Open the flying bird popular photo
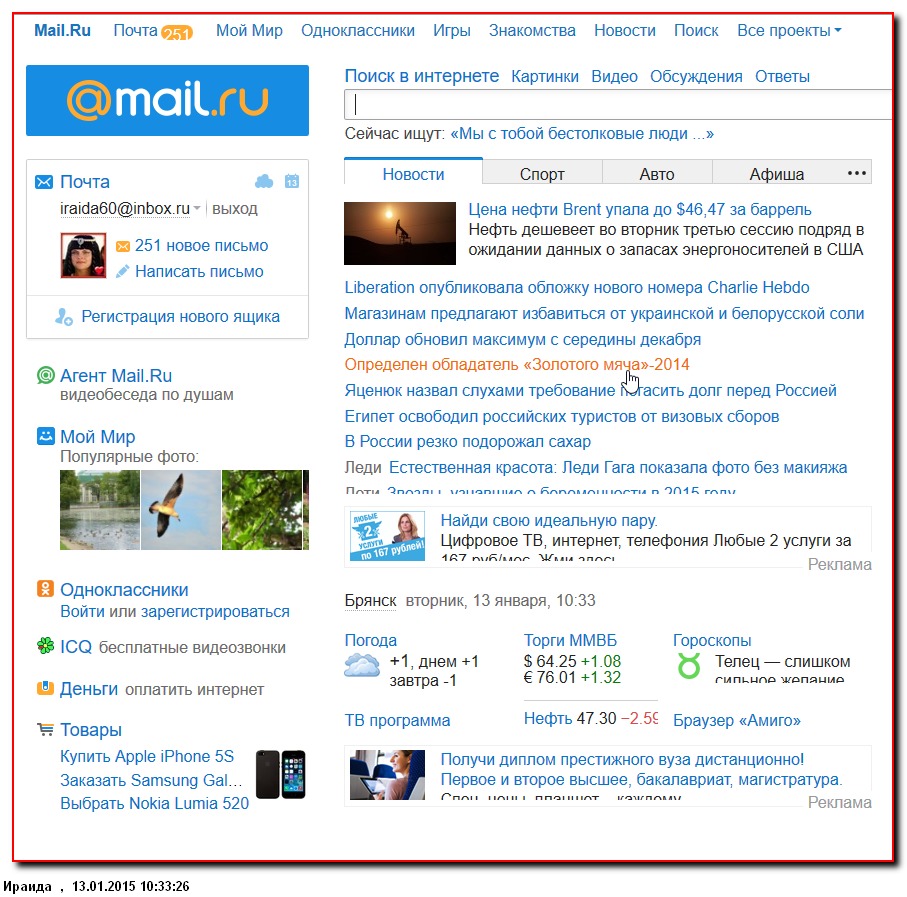 point(181,510)
